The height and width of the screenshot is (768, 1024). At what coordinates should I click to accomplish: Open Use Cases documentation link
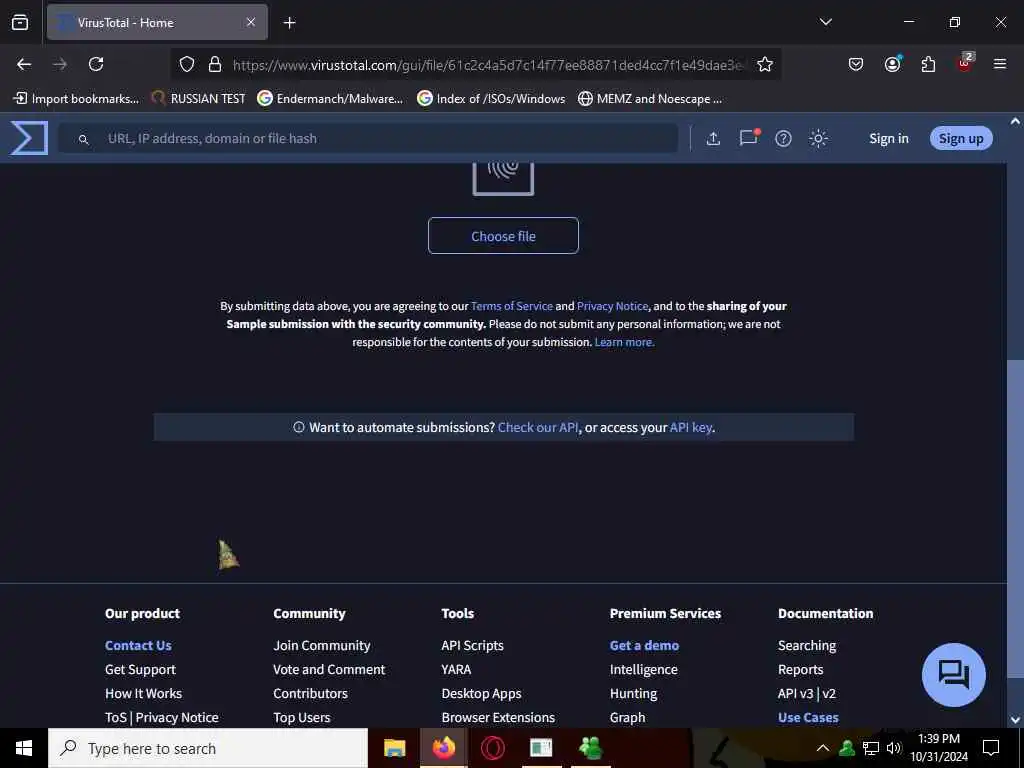click(x=808, y=717)
